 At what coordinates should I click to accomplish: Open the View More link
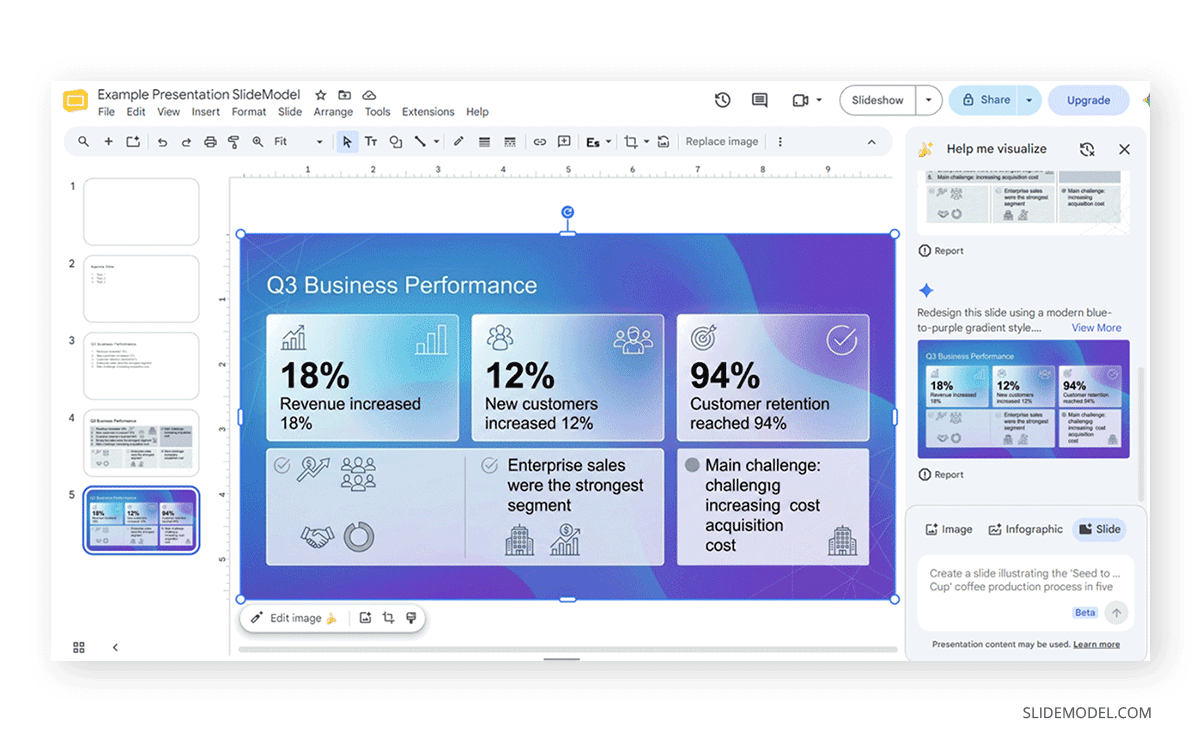(1096, 328)
